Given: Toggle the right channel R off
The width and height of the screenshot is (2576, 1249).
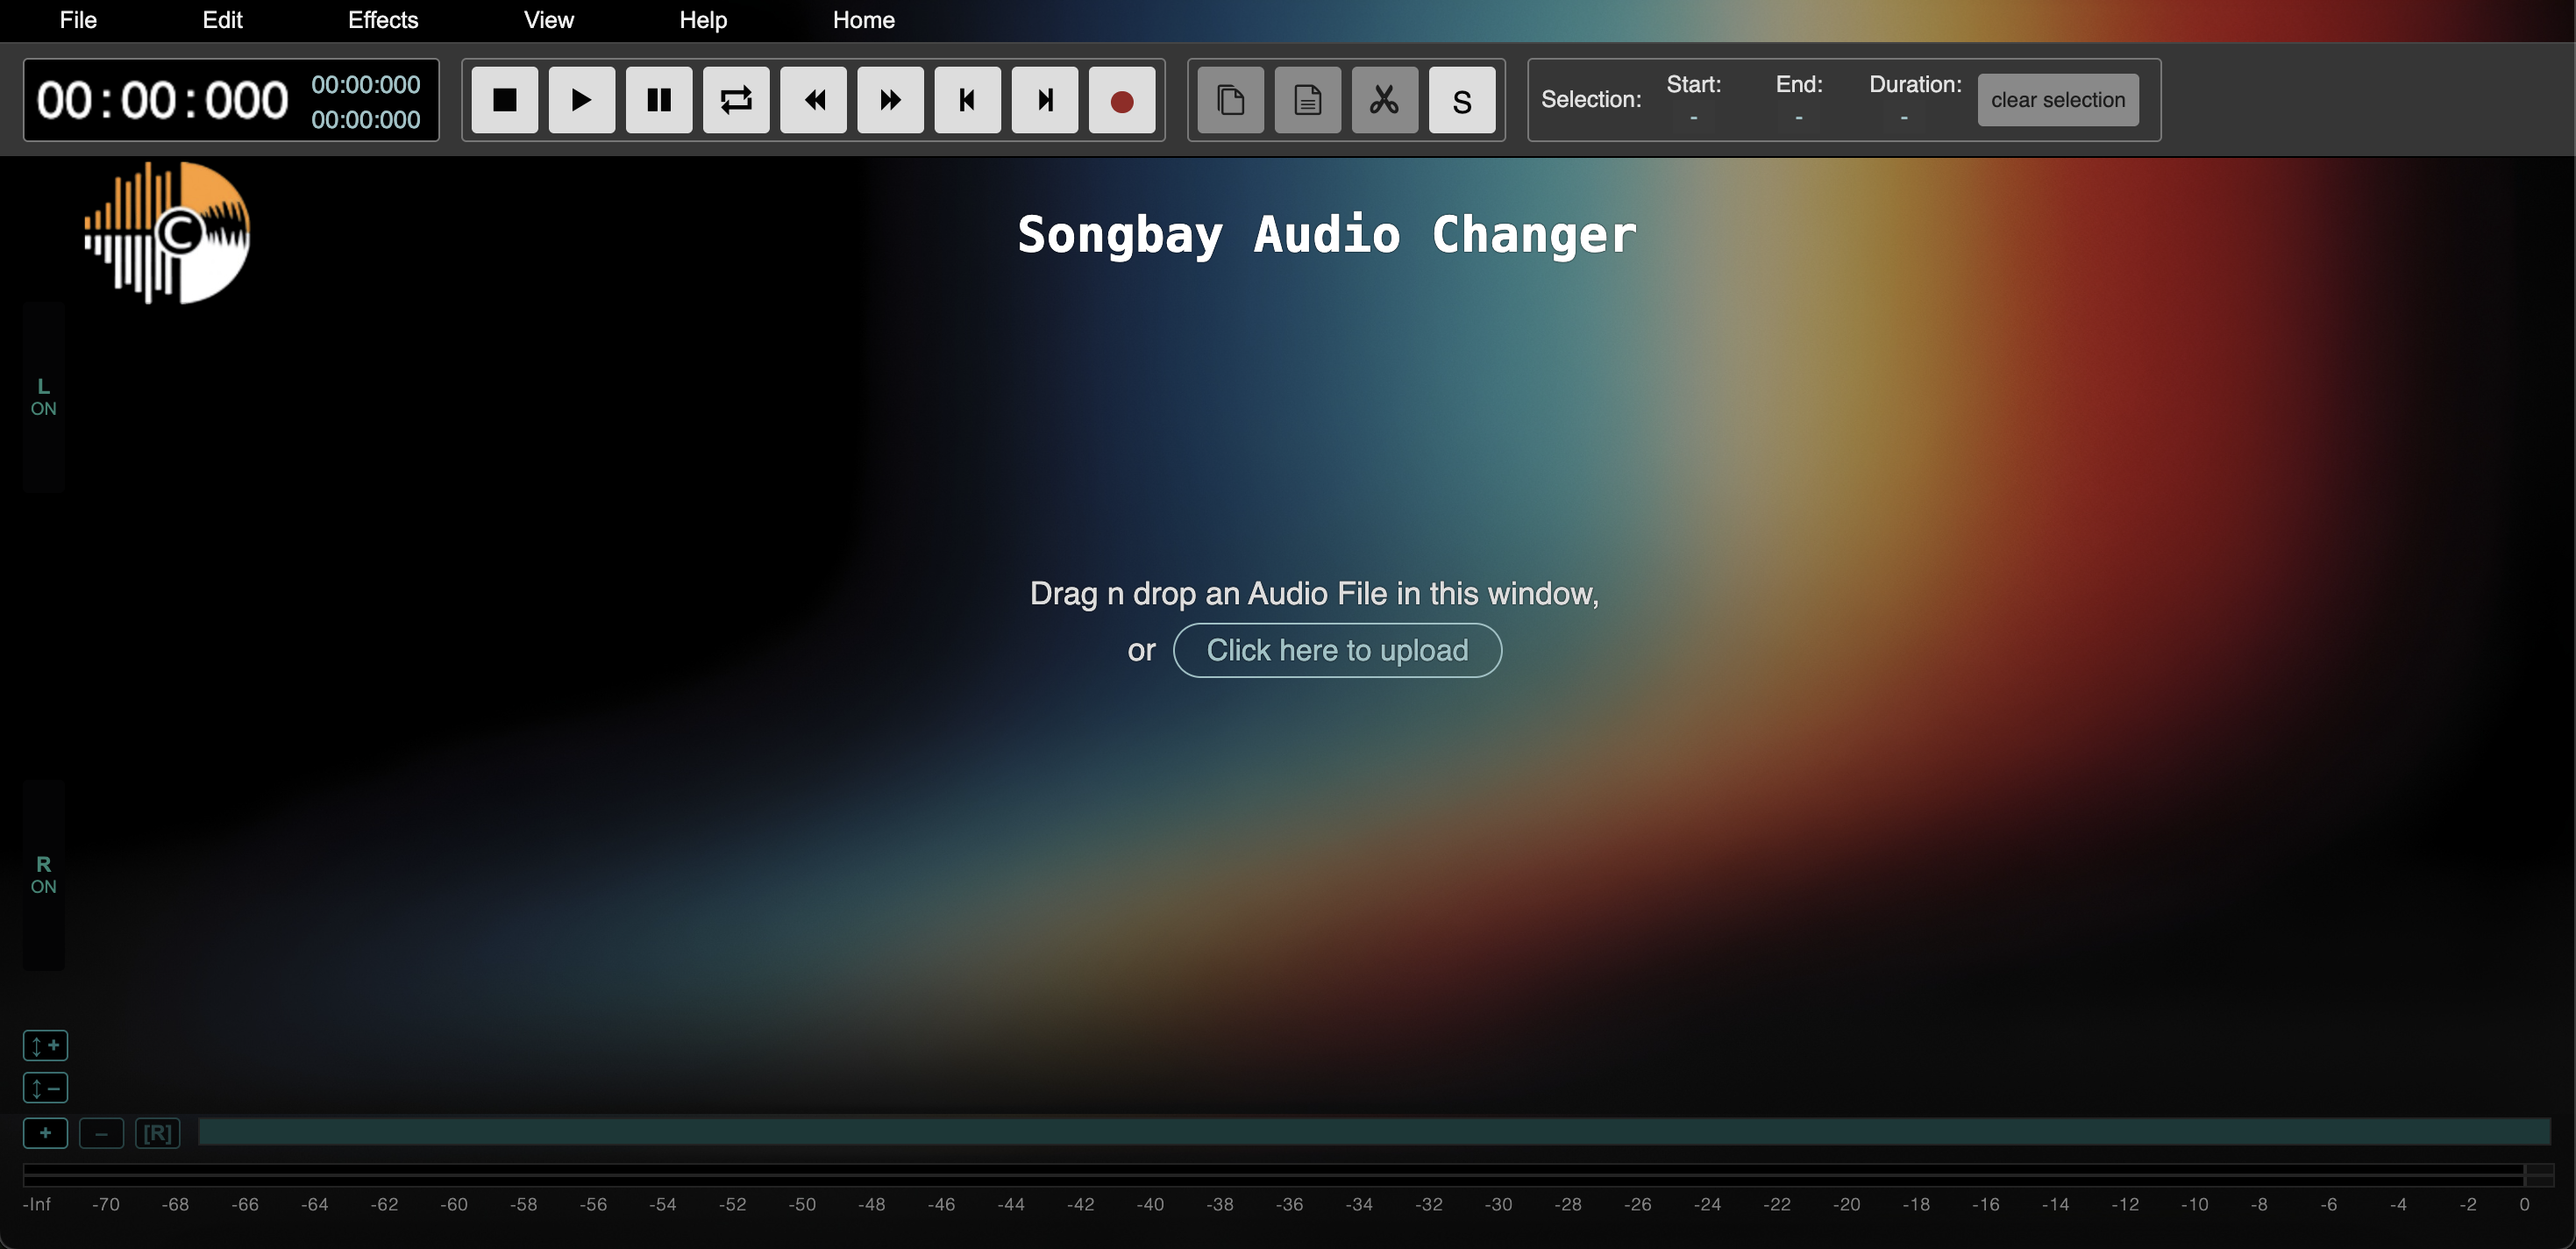Looking at the screenshot, I should pos(43,873).
